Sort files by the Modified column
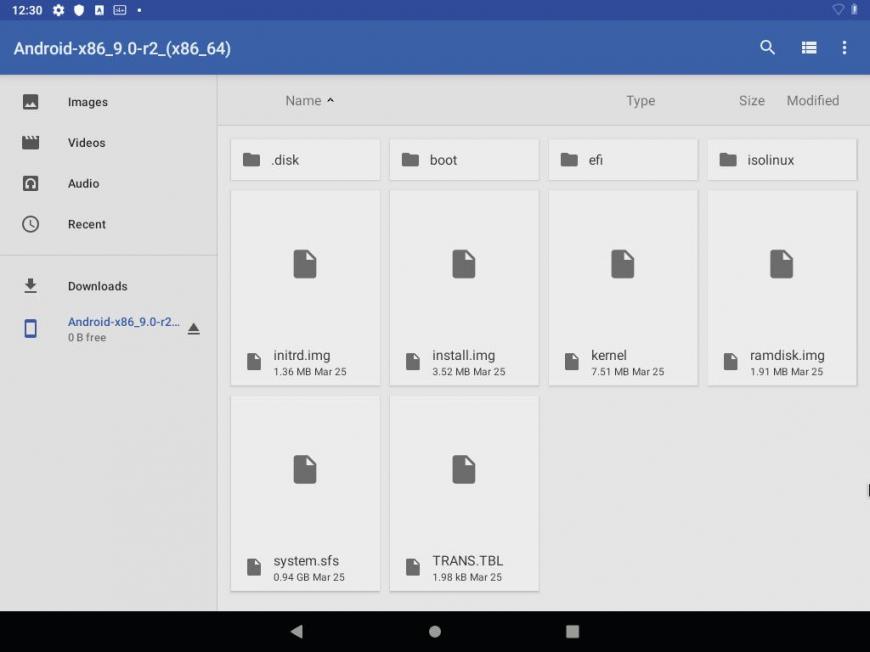870x652 pixels. (813, 100)
